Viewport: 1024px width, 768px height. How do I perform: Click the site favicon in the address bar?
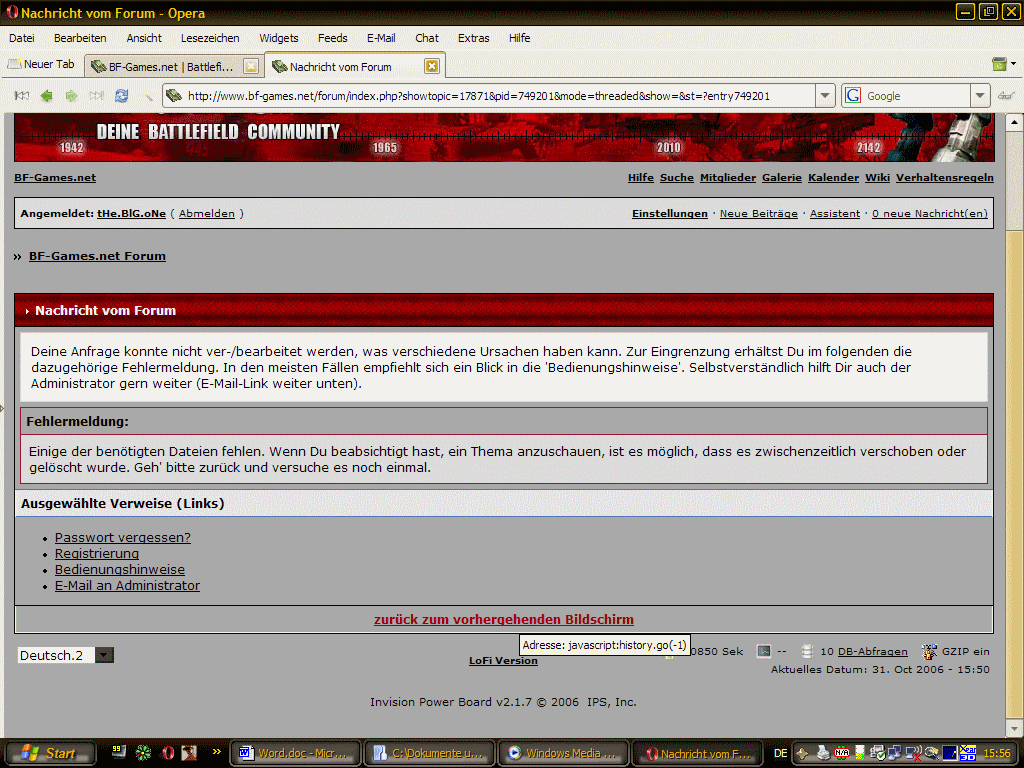[174, 96]
